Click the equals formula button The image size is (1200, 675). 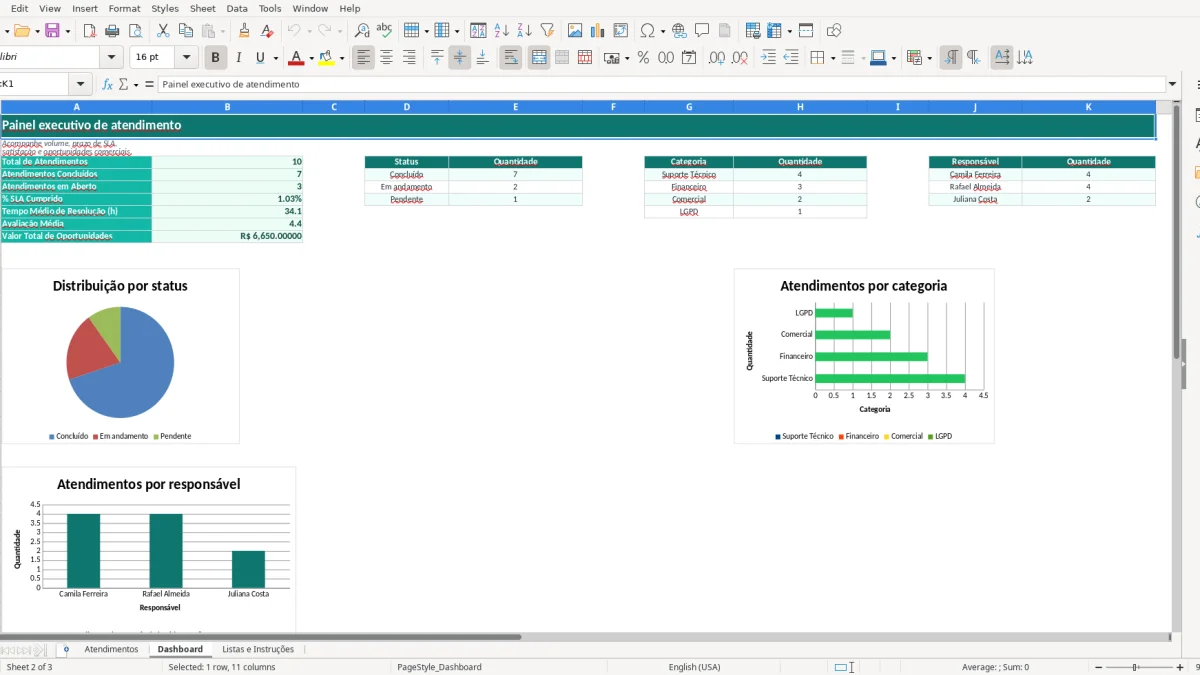[149, 84]
